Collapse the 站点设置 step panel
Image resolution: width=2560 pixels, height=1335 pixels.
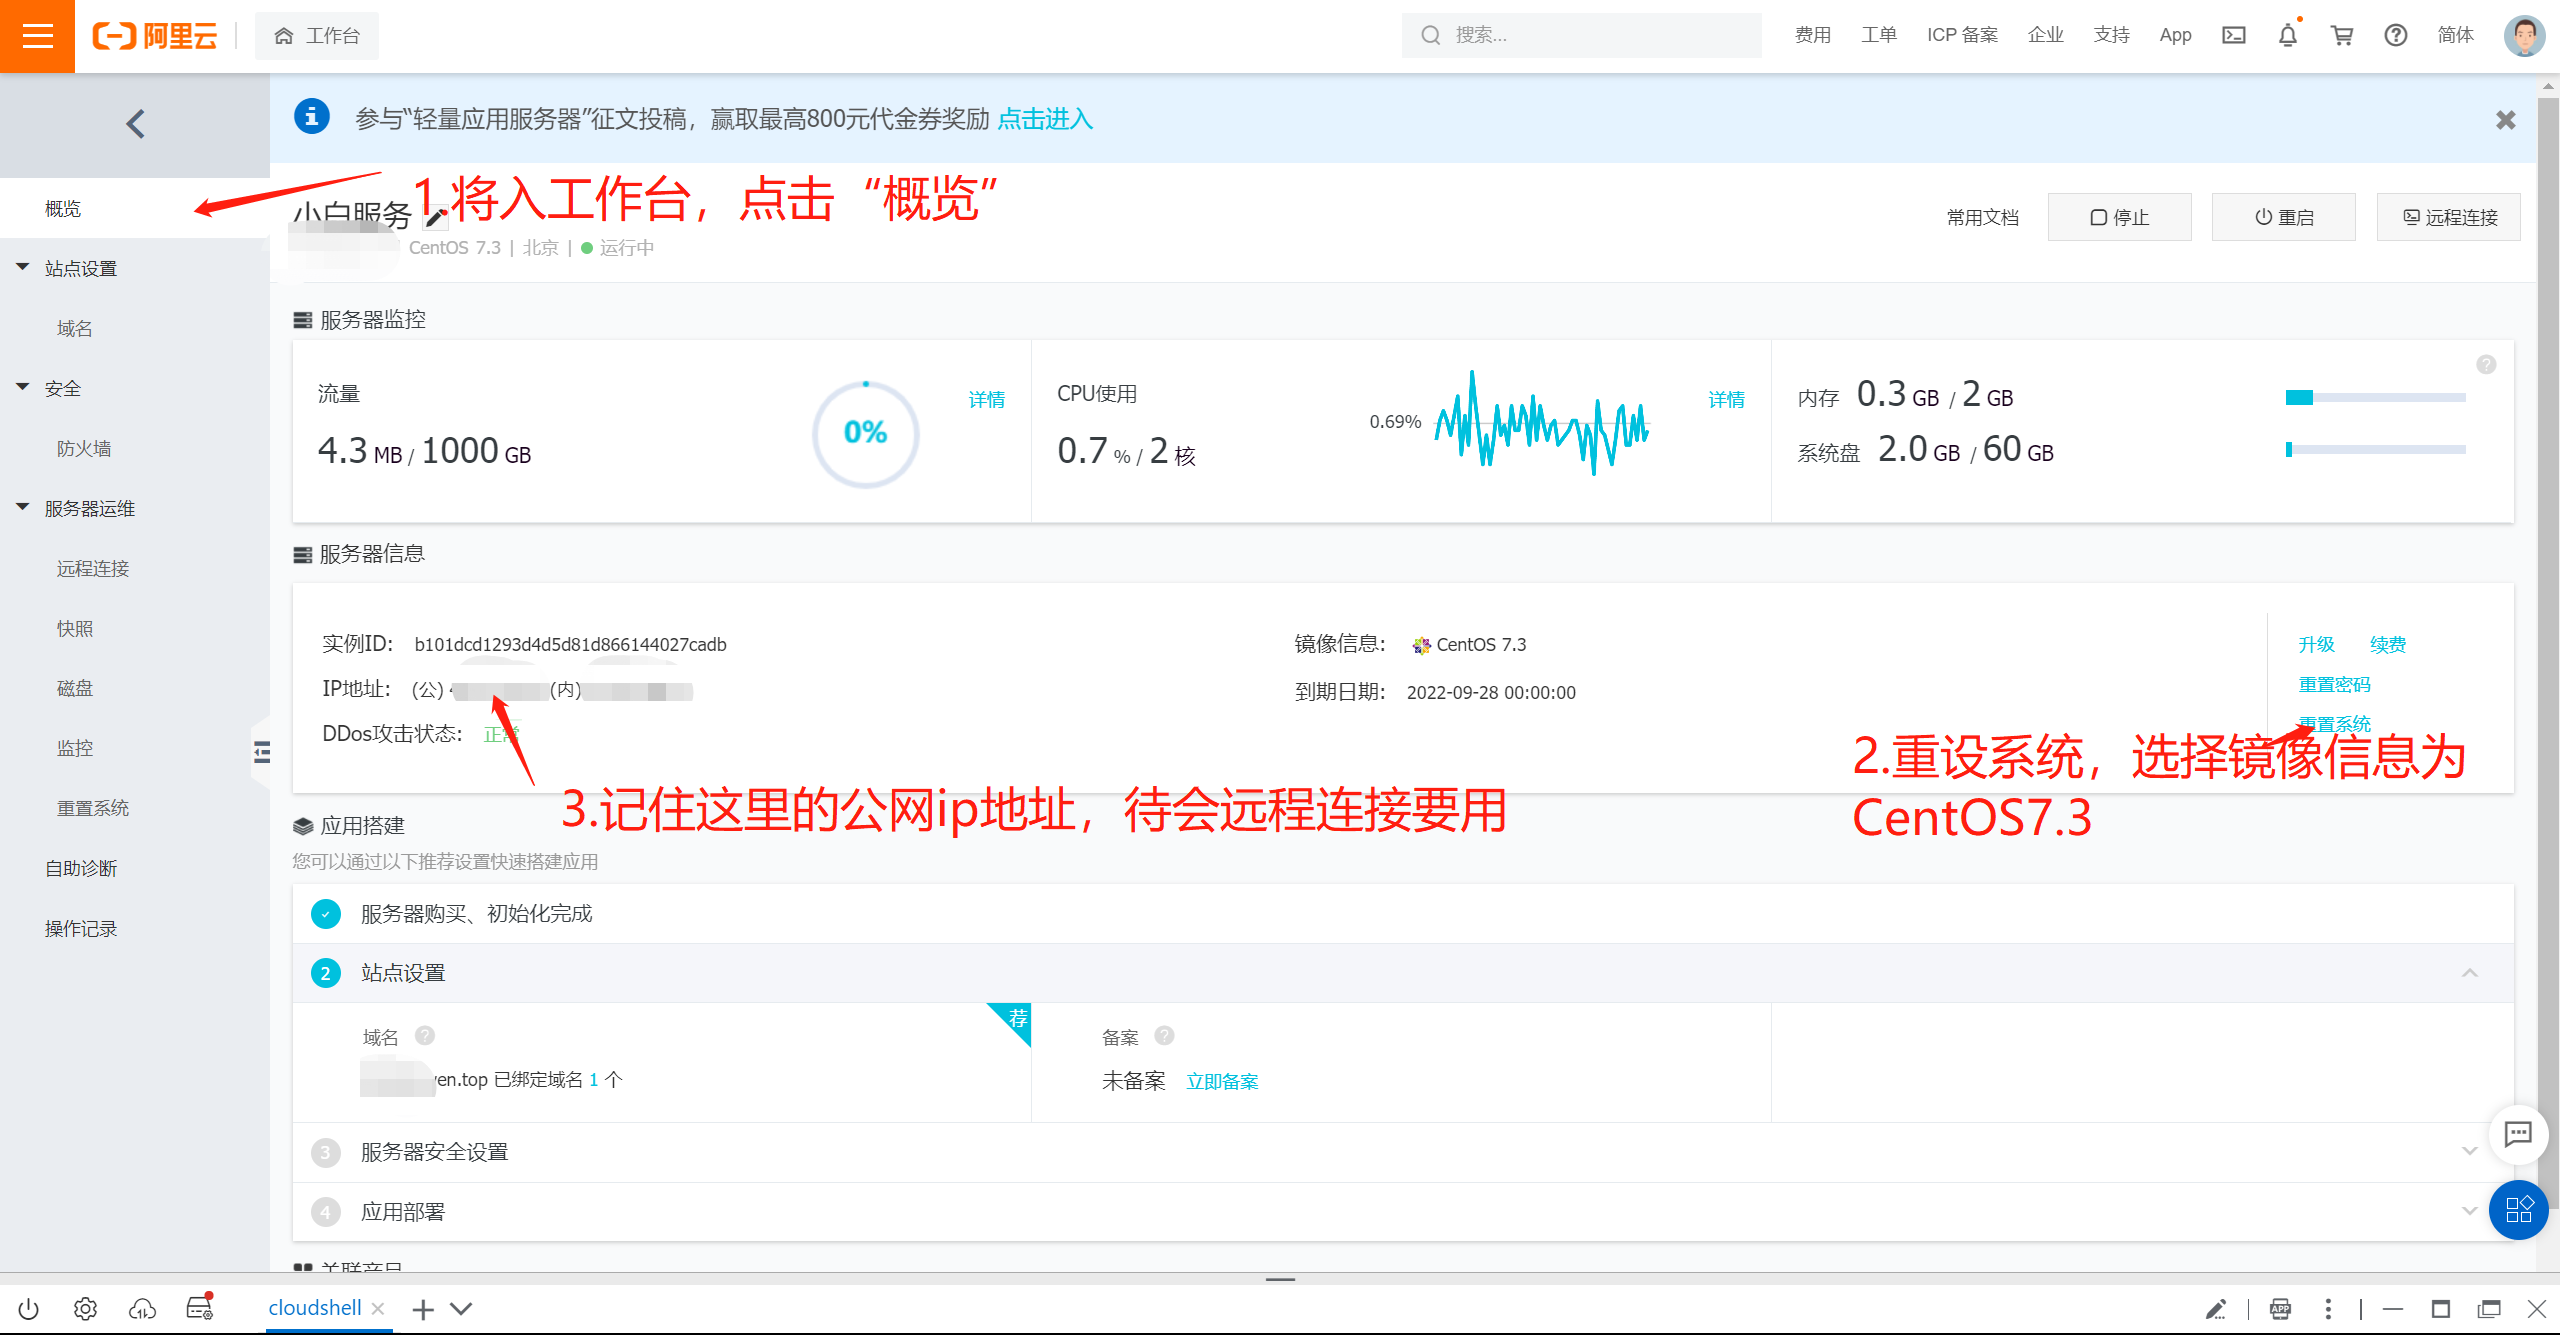(x=2469, y=973)
